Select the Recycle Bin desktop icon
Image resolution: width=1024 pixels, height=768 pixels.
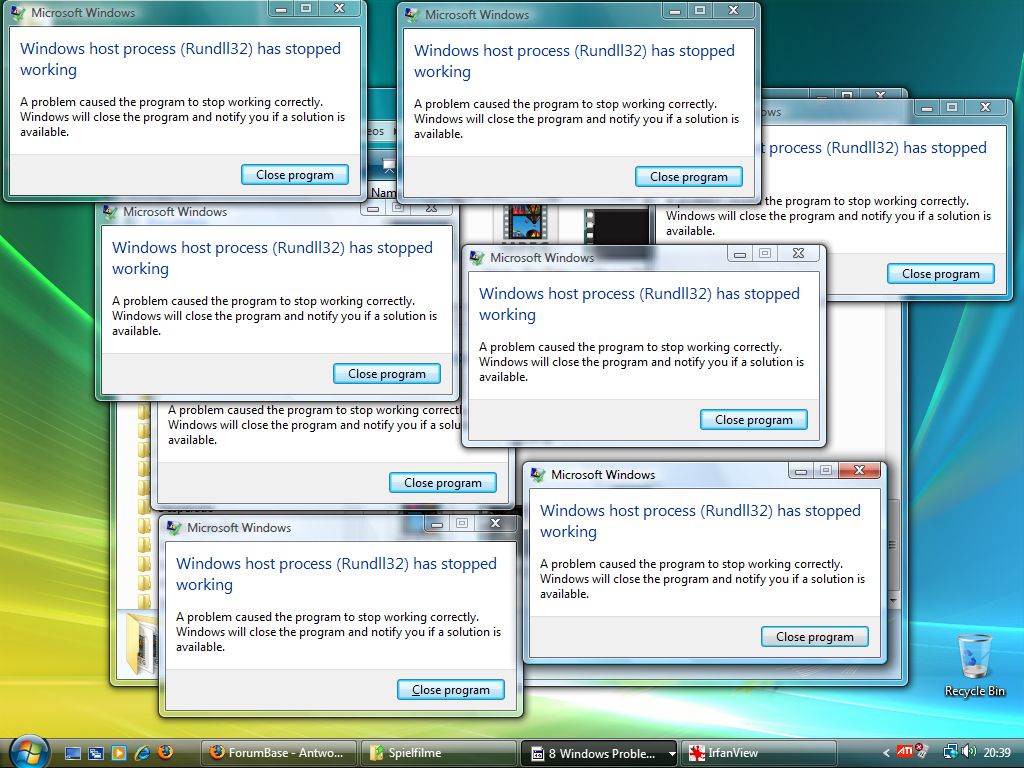tap(974, 665)
